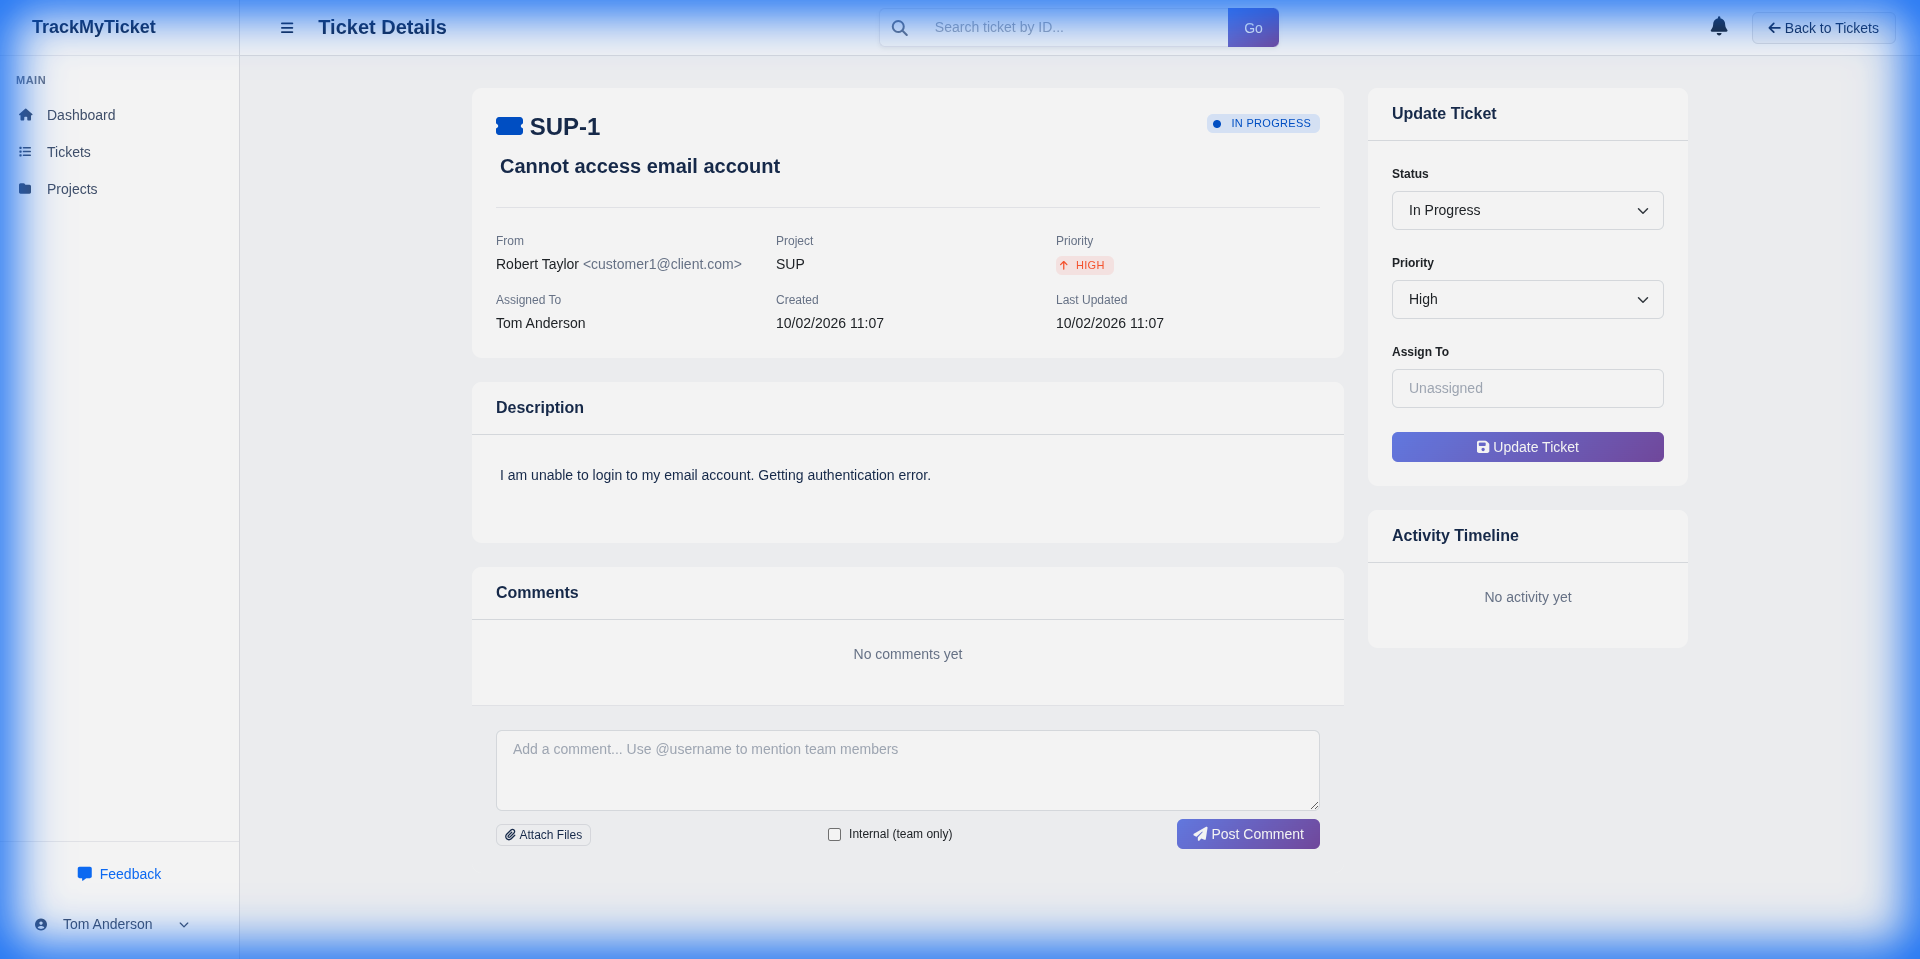The image size is (1920, 959).
Task: Open the Status dropdown showing In Progress
Action: click(x=1528, y=210)
